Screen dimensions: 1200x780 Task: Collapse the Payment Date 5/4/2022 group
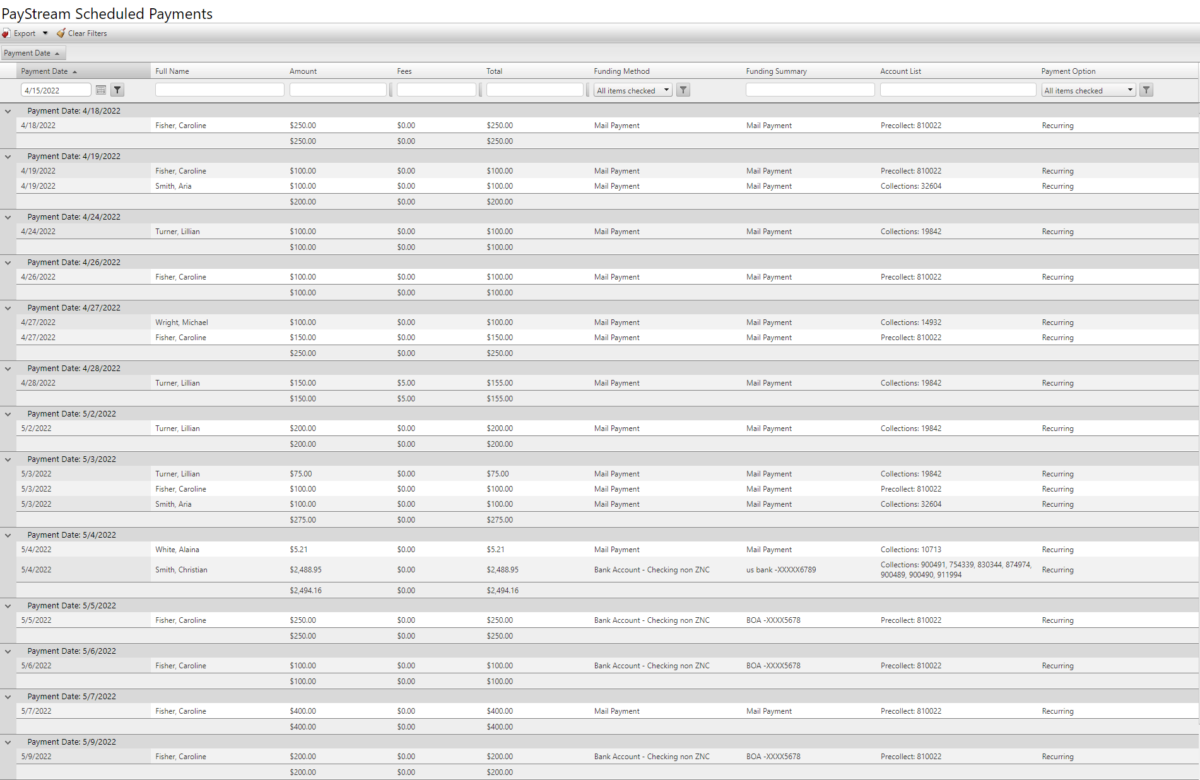(8, 535)
